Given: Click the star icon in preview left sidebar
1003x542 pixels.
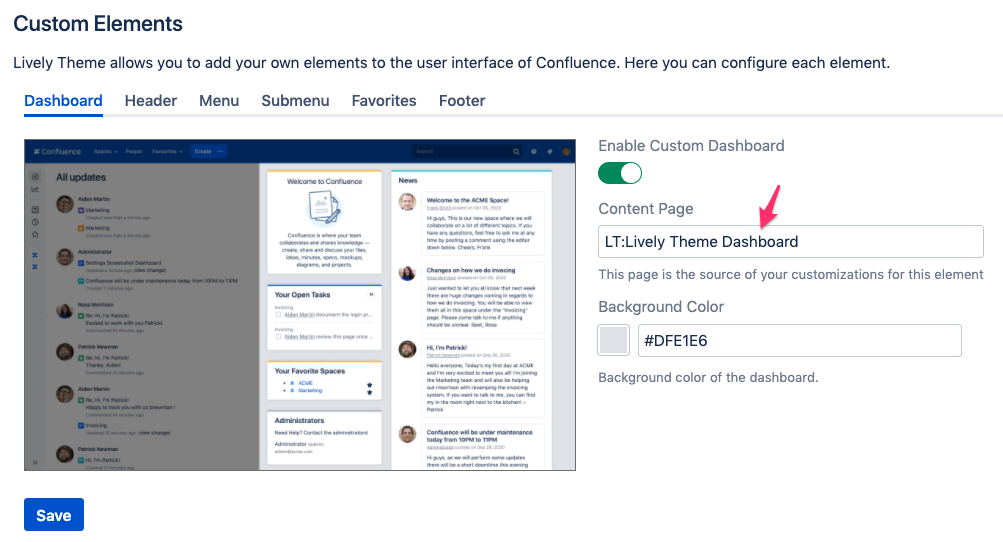Looking at the screenshot, I should pos(35,234).
